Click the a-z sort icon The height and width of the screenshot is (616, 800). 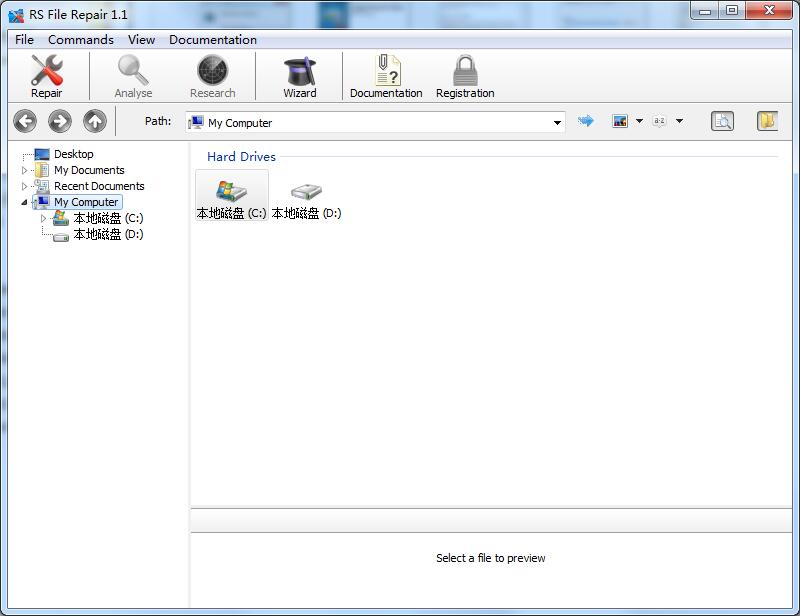click(x=659, y=121)
